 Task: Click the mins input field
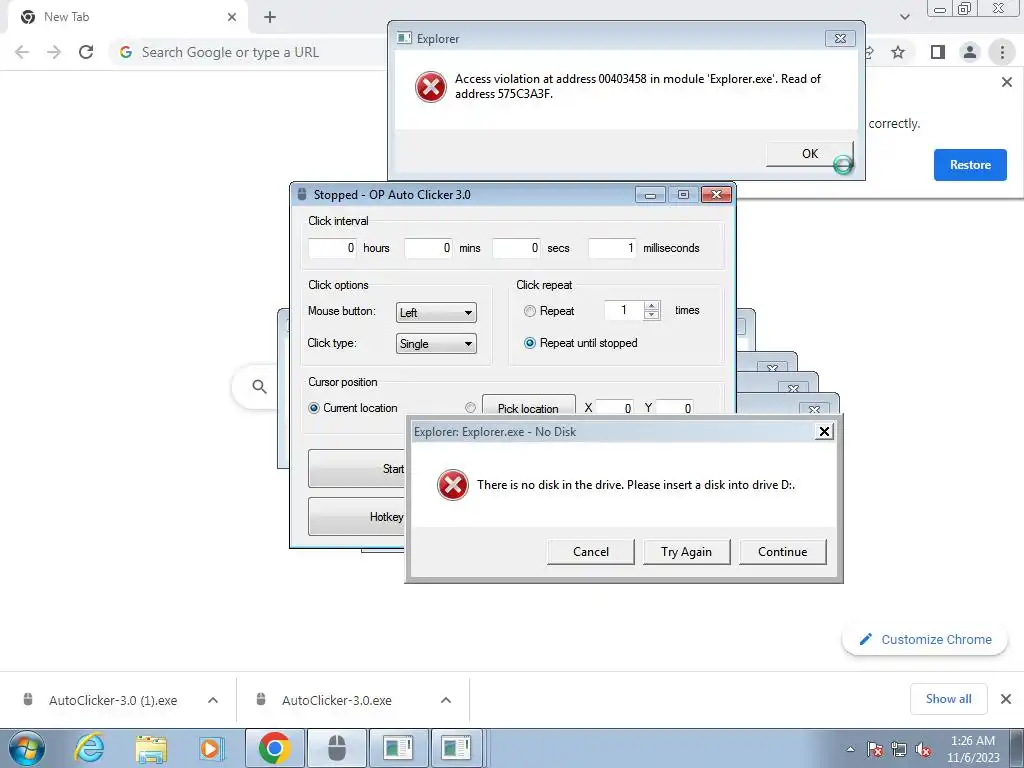[x=428, y=248]
